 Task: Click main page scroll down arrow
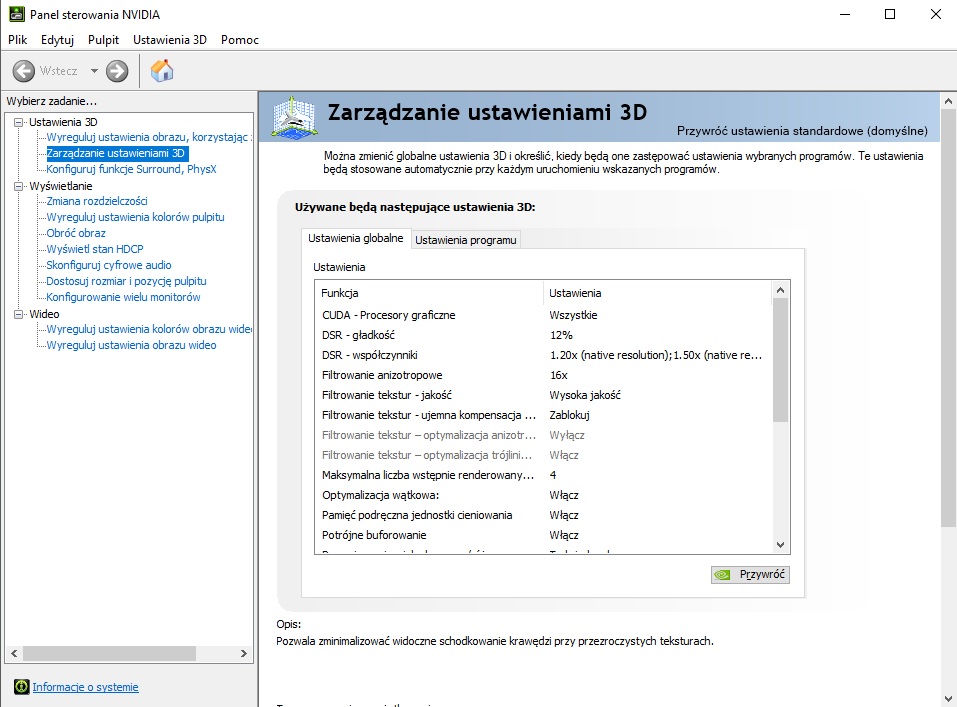pos(948,699)
